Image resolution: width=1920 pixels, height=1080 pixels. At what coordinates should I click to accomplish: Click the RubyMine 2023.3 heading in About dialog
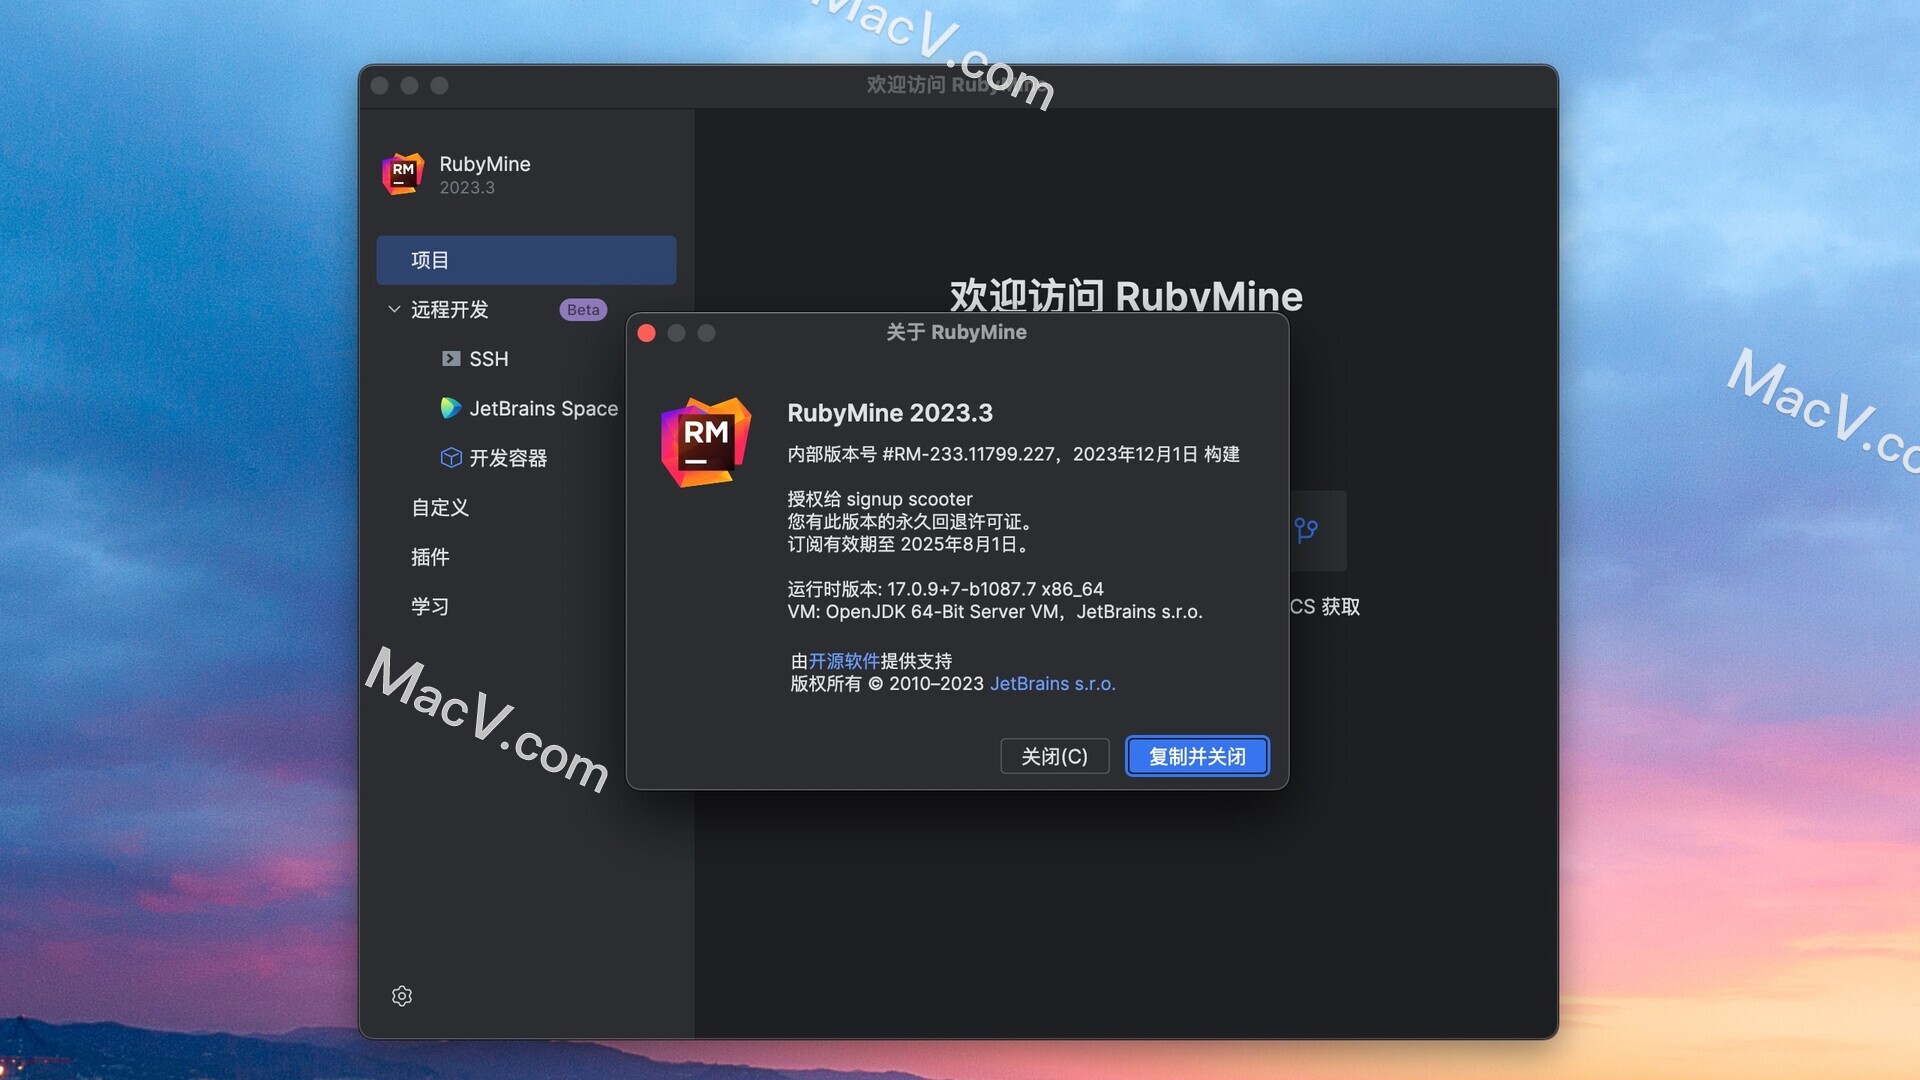[x=890, y=413]
